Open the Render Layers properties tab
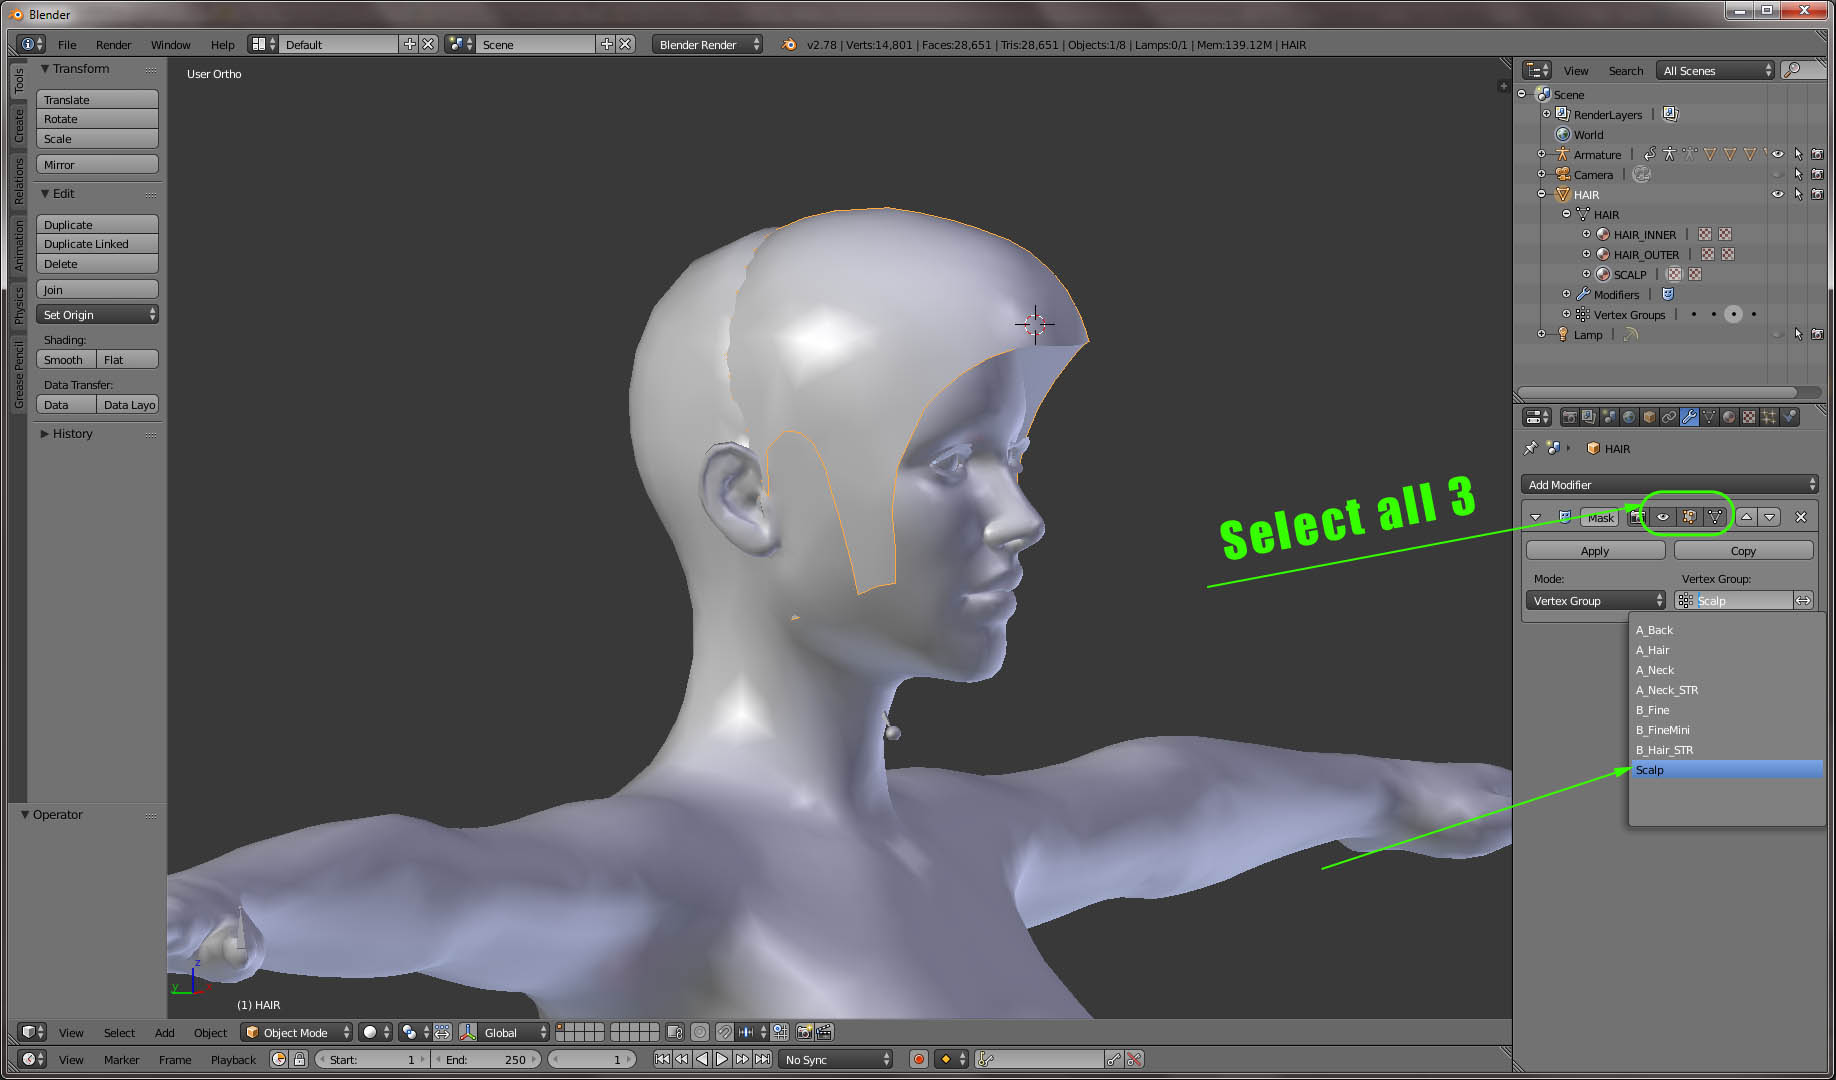This screenshot has width=1836, height=1080. pyautogui.click(x=1589, y=417)
